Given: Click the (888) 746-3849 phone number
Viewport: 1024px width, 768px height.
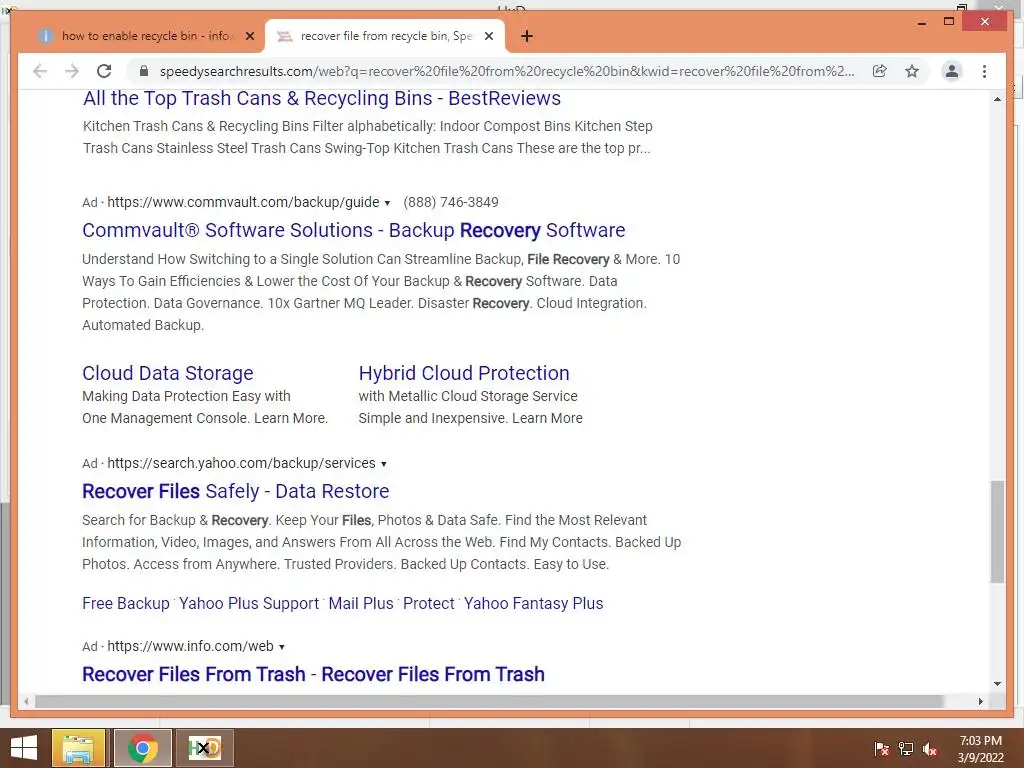Looking at the screenshot, I should 451,202.
